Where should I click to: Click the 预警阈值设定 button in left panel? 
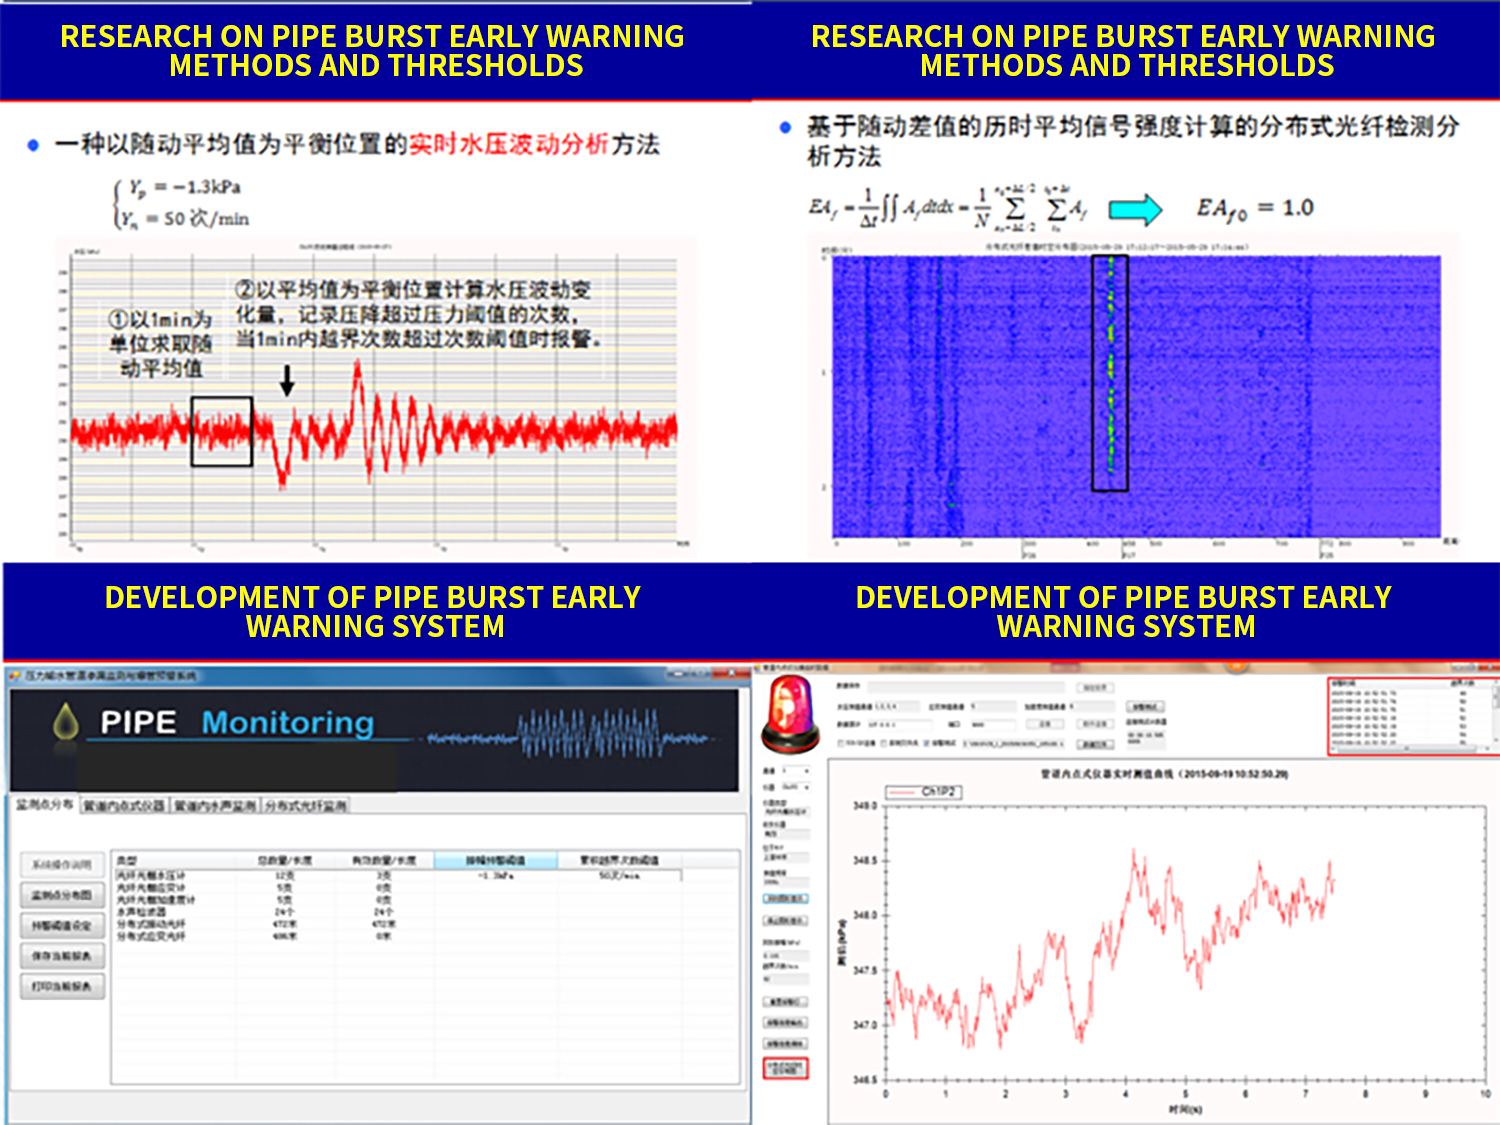pos(62,926)
